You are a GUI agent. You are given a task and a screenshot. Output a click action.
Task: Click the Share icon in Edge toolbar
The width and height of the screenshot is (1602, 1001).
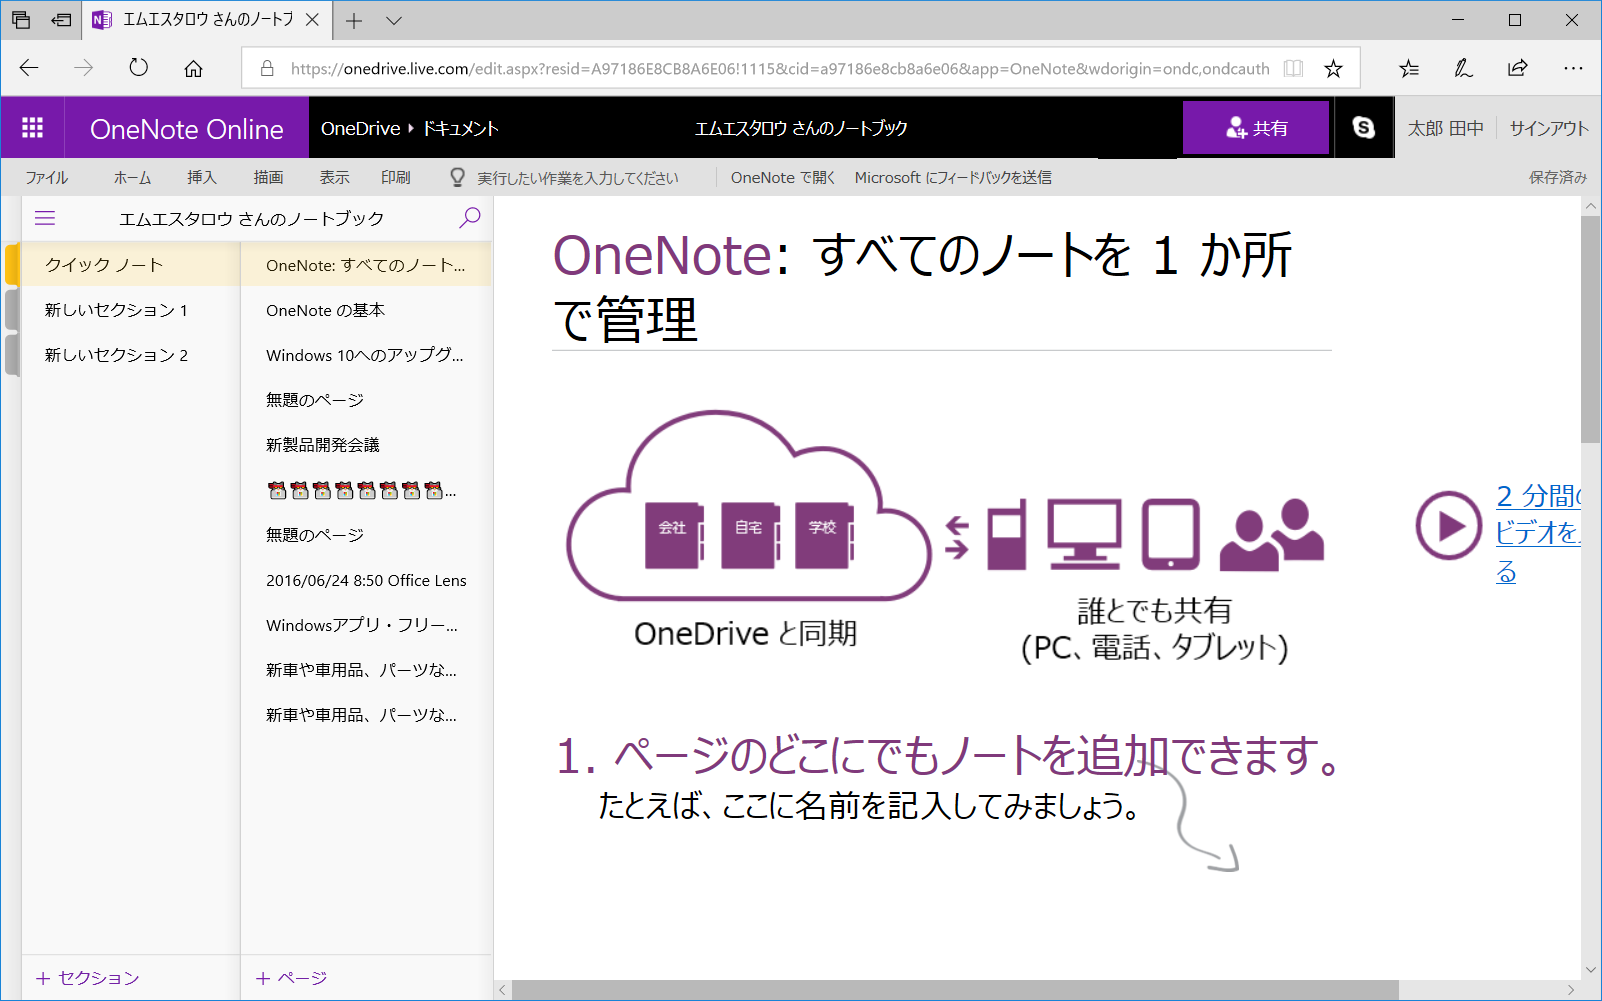pos(1517,68)
